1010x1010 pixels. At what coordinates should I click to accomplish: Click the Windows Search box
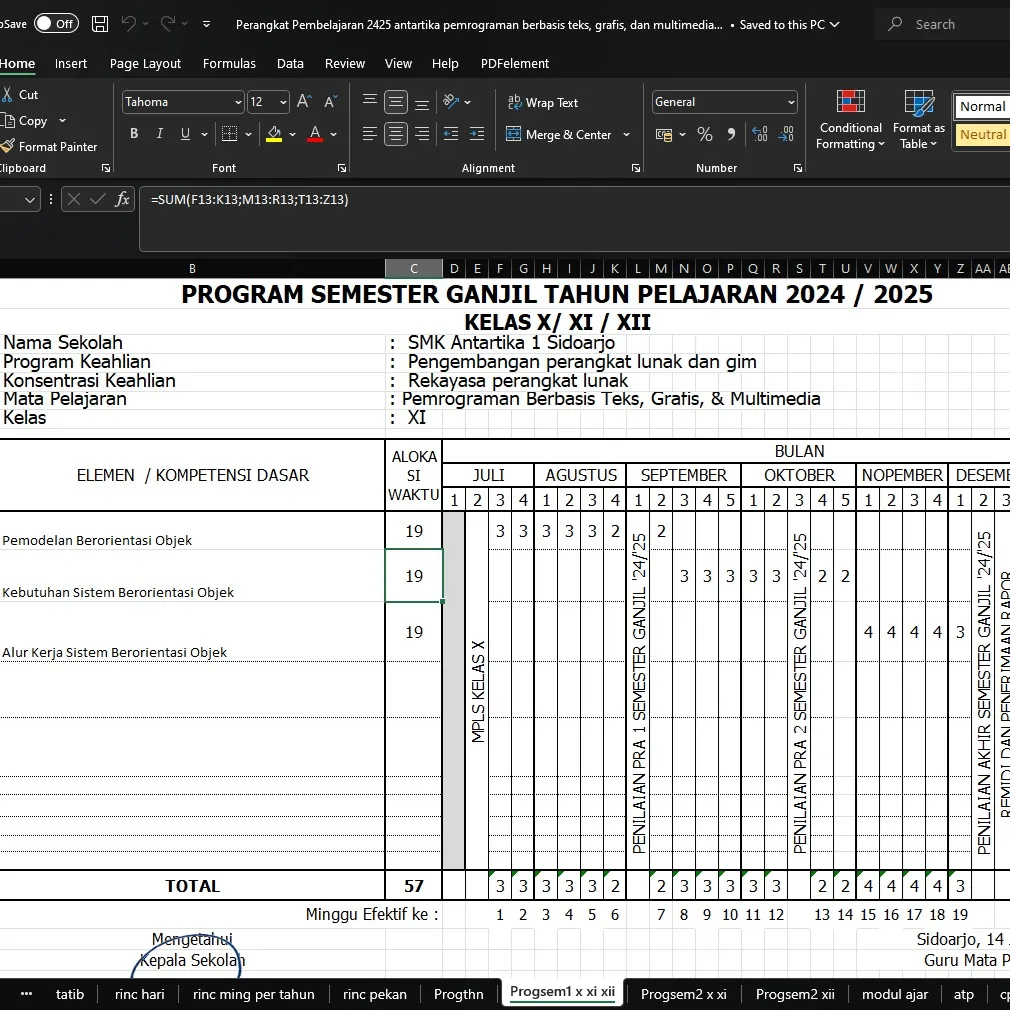click(940, 24)
